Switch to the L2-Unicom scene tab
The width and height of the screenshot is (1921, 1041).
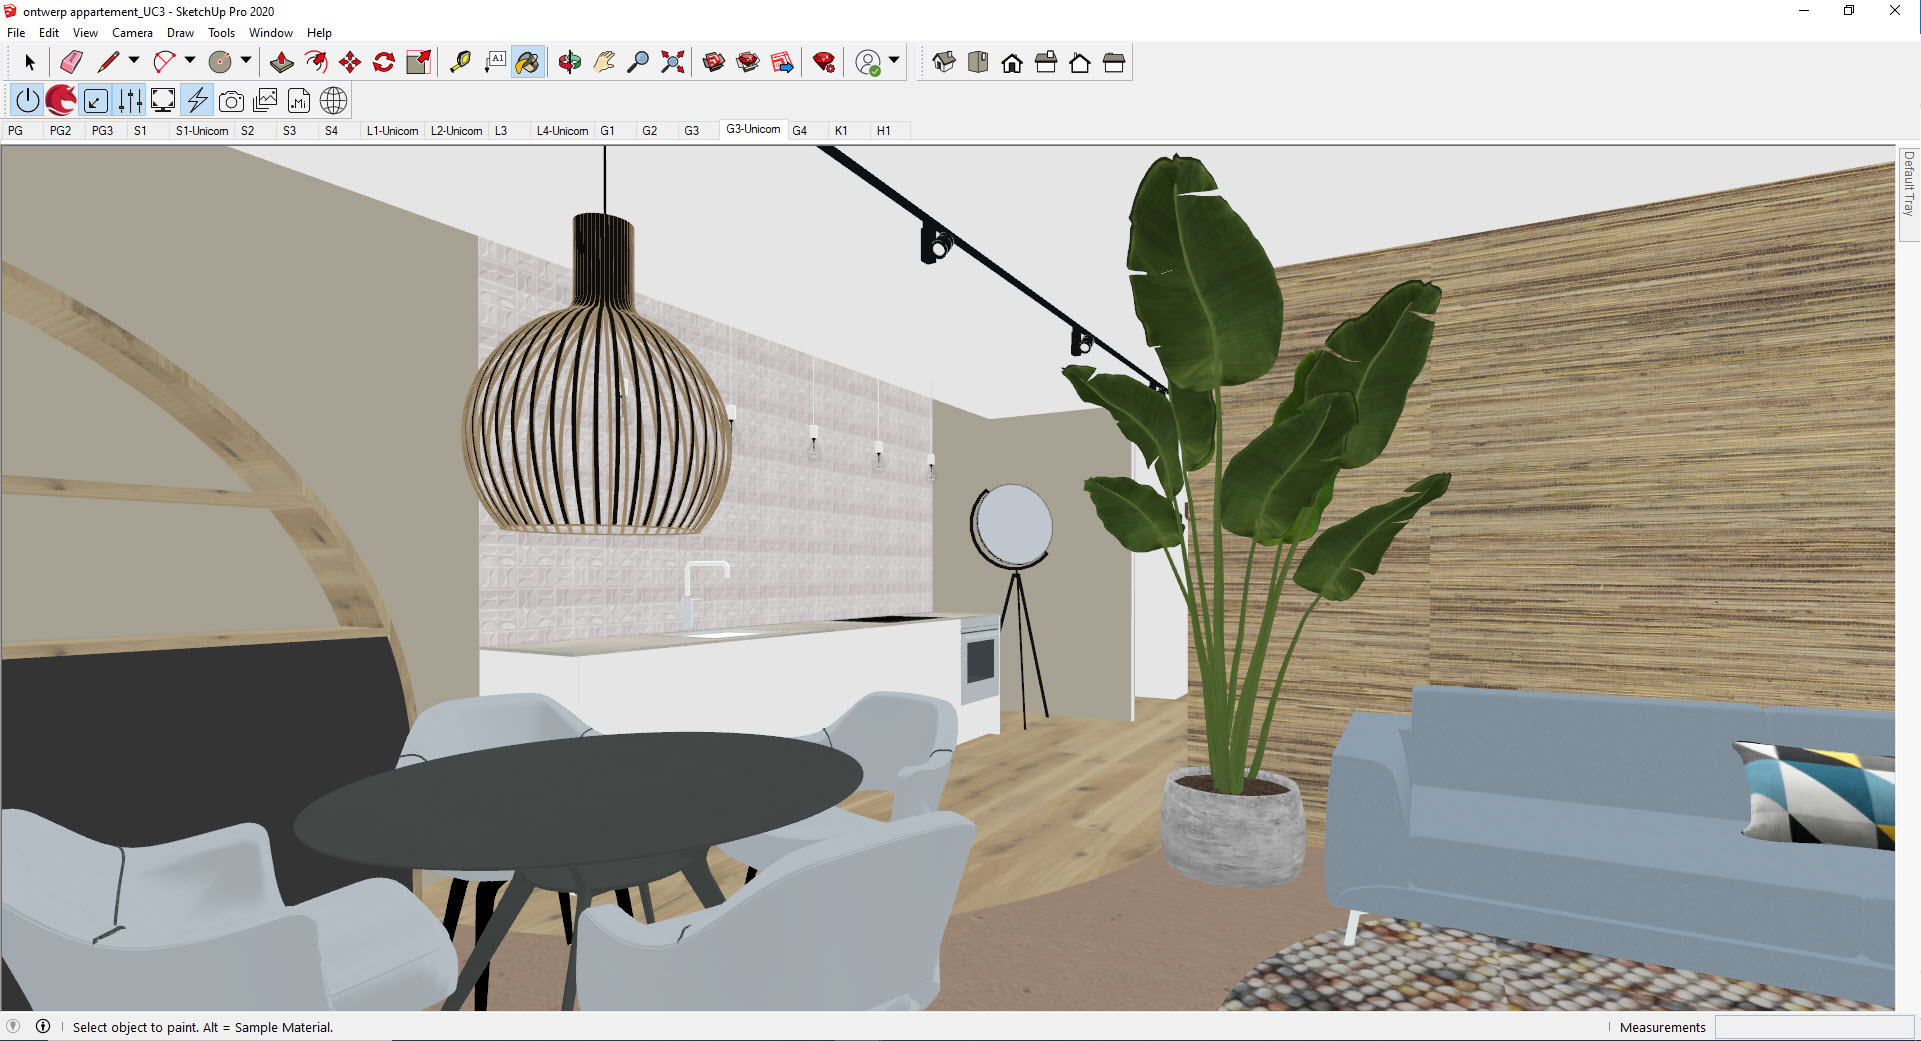point(456,131)
